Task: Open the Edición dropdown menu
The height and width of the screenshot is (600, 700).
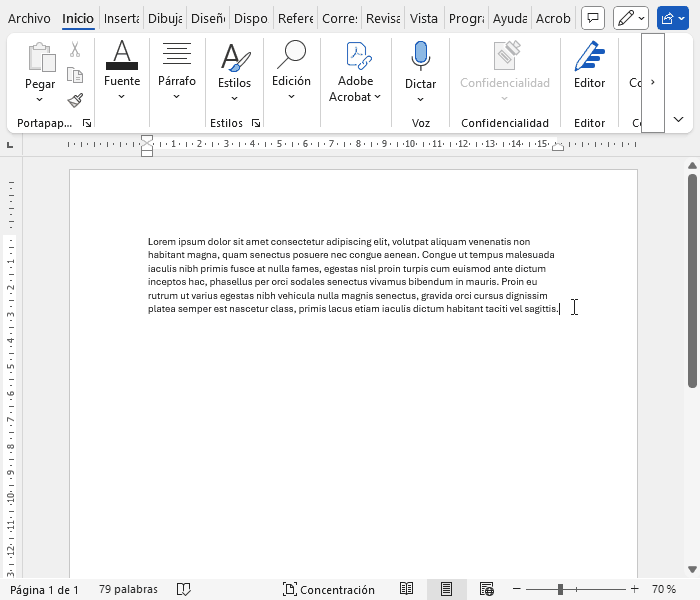Action: point(291,97)
